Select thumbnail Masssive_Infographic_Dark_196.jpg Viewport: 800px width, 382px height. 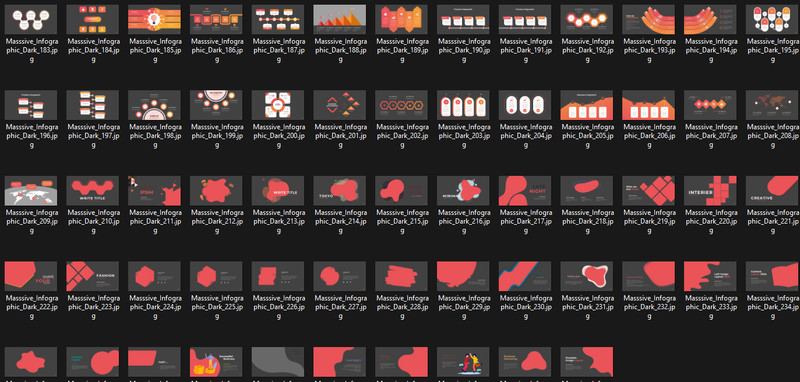(x=31, y=106)
